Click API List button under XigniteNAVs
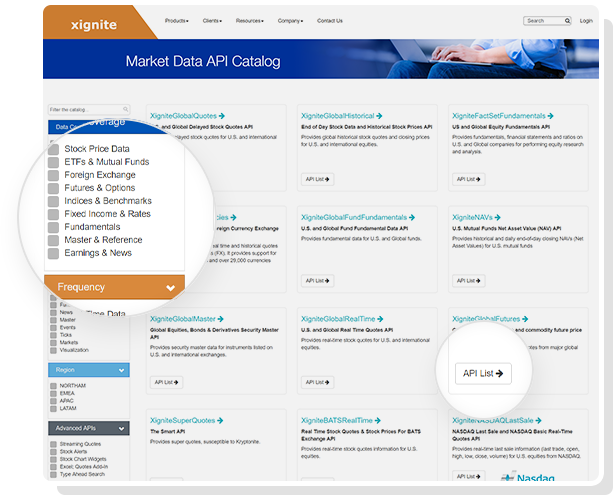Viewport: 613px width, 495px height. (468, 281)
